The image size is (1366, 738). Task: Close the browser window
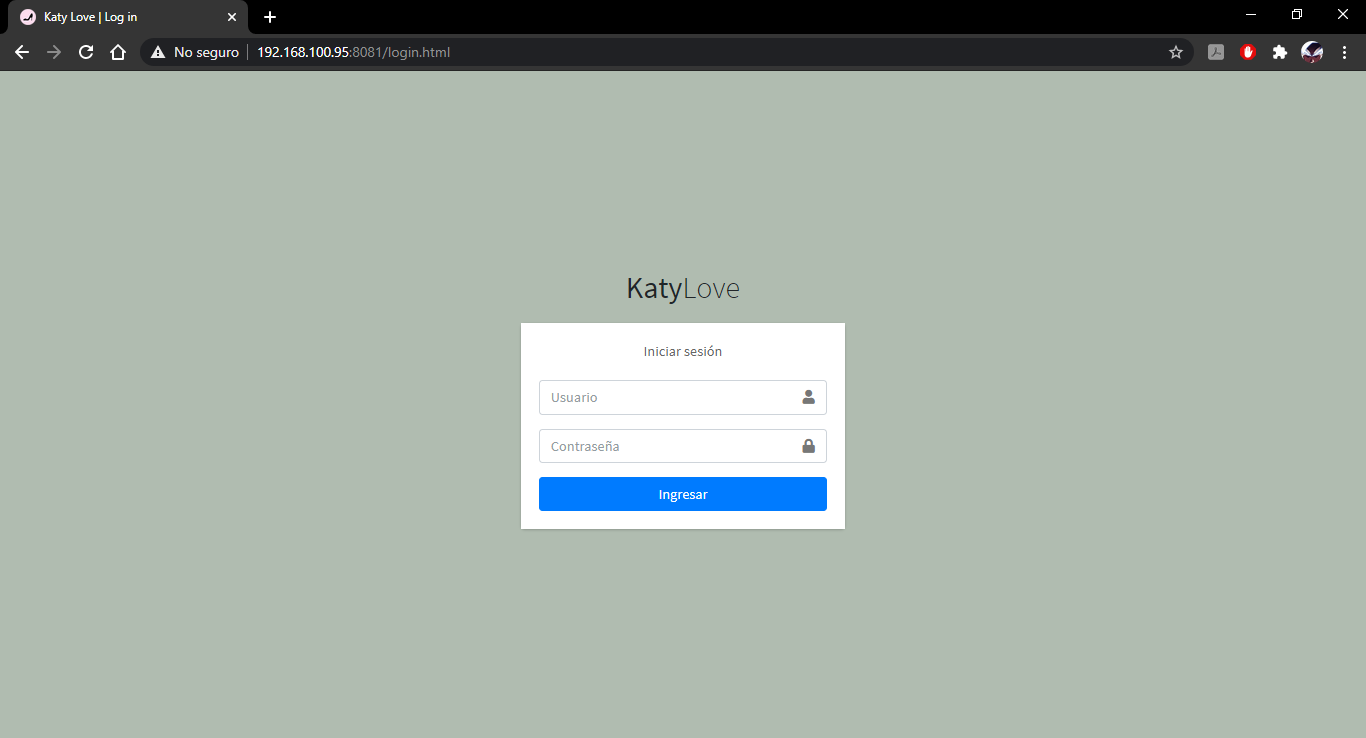pyautogui.click(x=1343, y=15)
